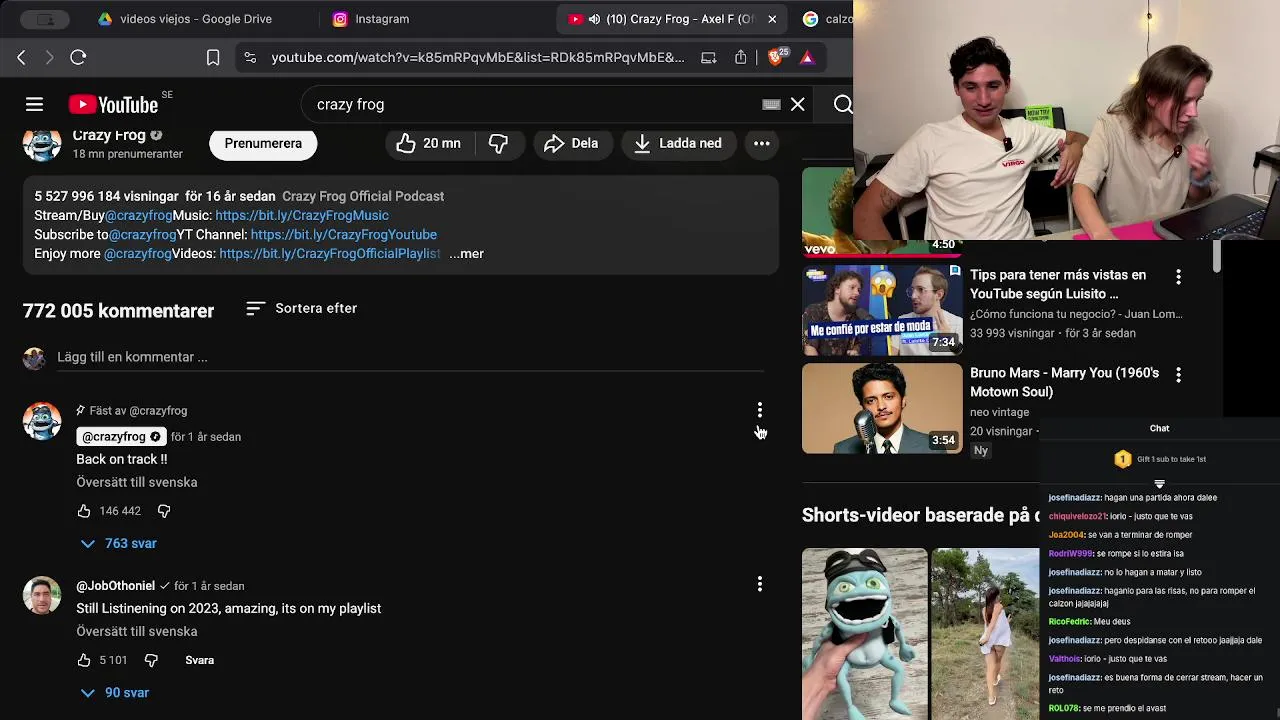Click the search magnifier button
The image size is (1280, 720).
[843, 104]
